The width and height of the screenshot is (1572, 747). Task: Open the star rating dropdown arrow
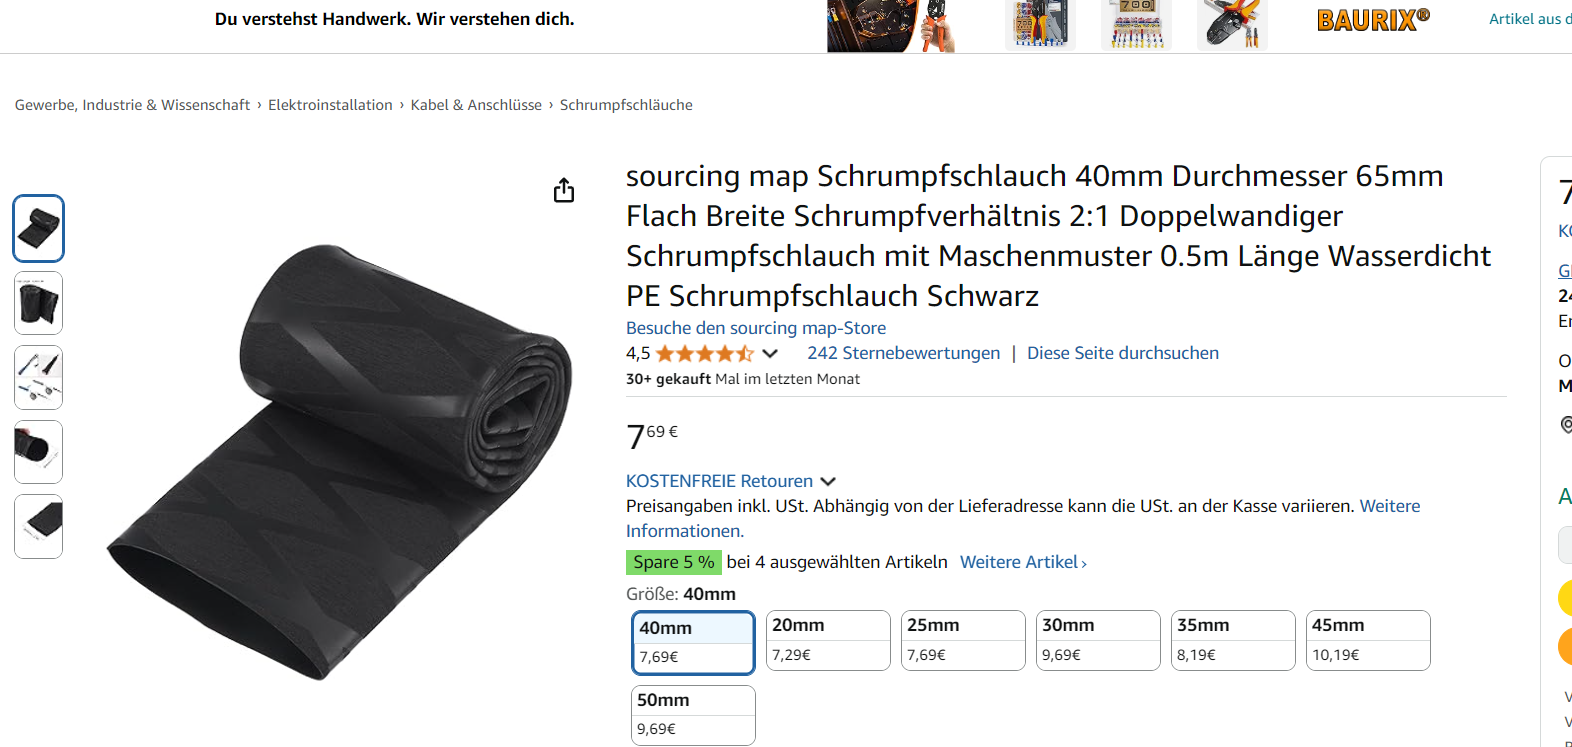click(770, 353)
